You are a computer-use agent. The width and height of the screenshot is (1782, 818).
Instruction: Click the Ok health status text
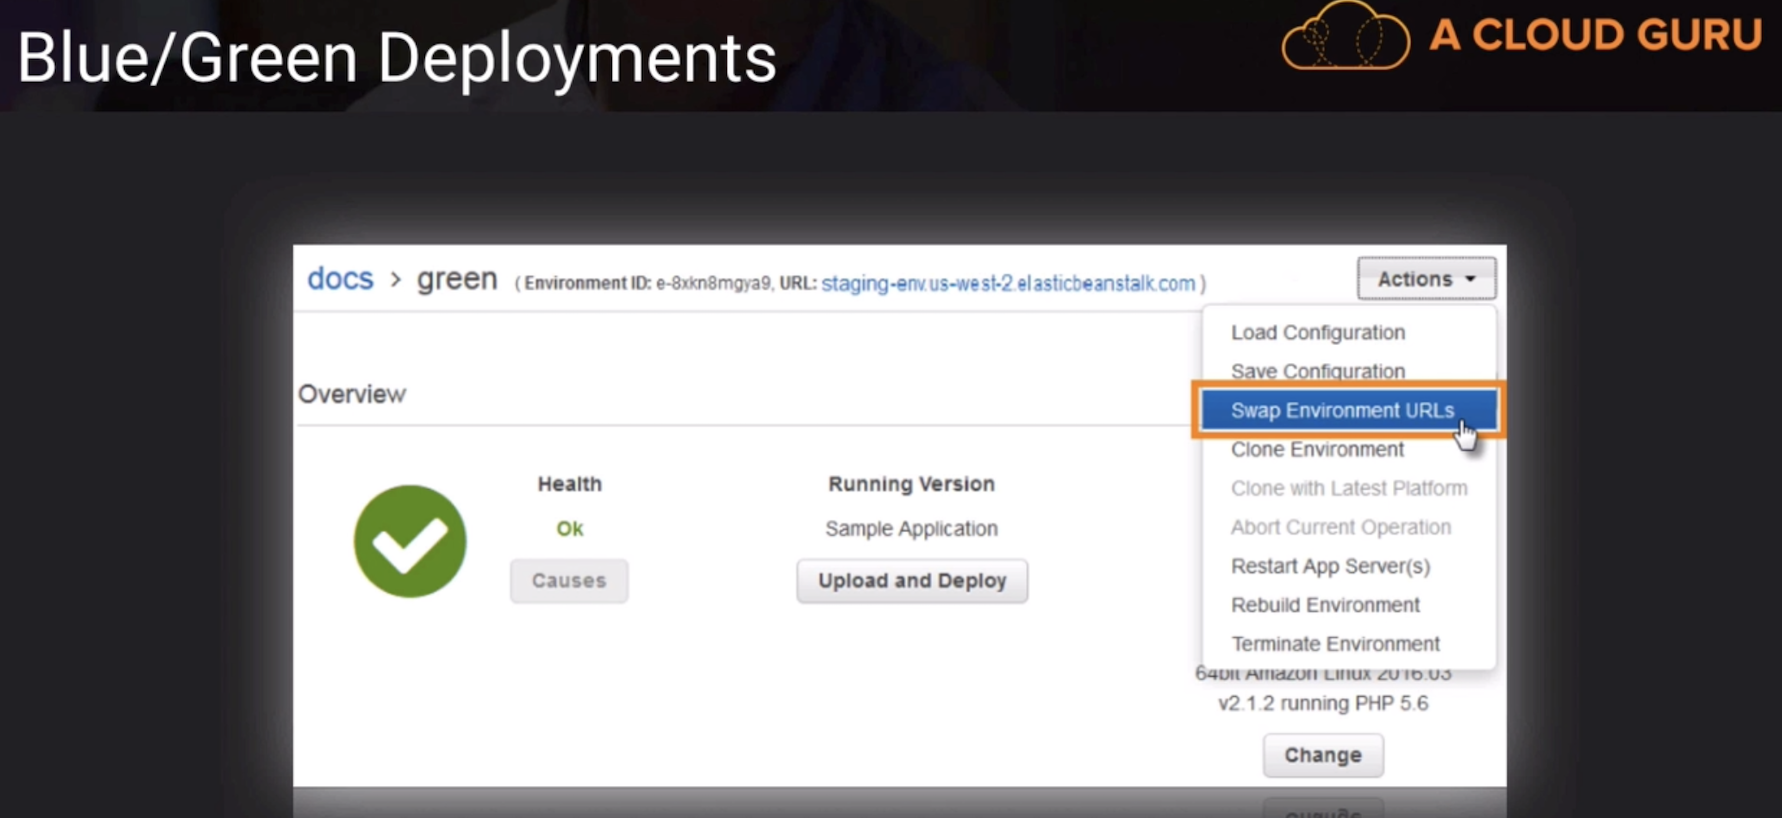point(569,528)
